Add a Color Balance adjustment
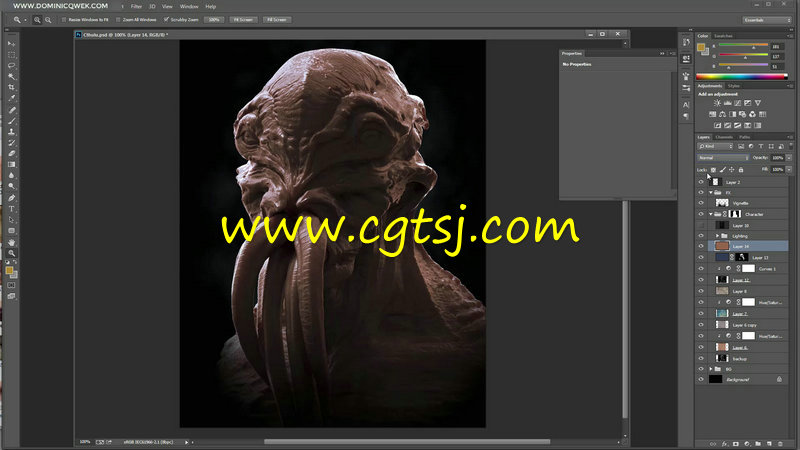The height and width of the screenshot is (450, 800). tap(722, 114)
